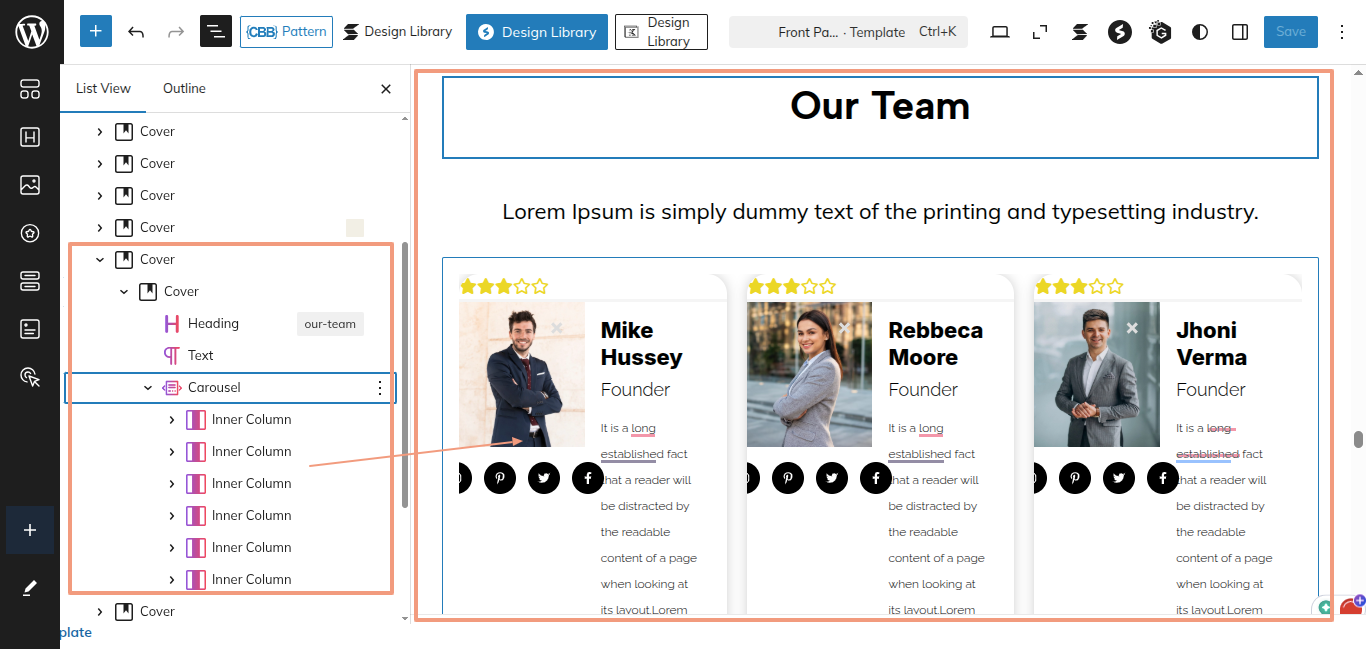The height and width of the screenshot is (649, 1366).
Task: Toggle the settings sidebar panel
Action: click(x=1240, y=32)
